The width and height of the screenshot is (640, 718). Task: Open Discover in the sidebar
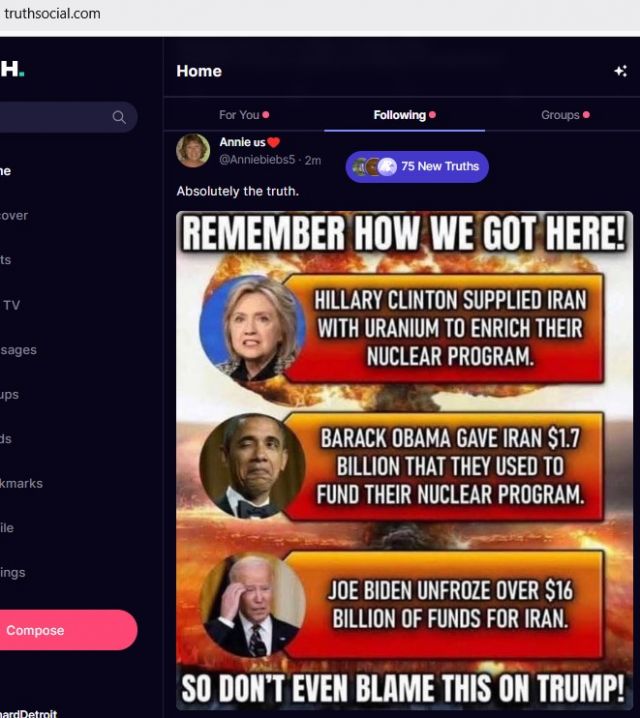click(14, 216)
